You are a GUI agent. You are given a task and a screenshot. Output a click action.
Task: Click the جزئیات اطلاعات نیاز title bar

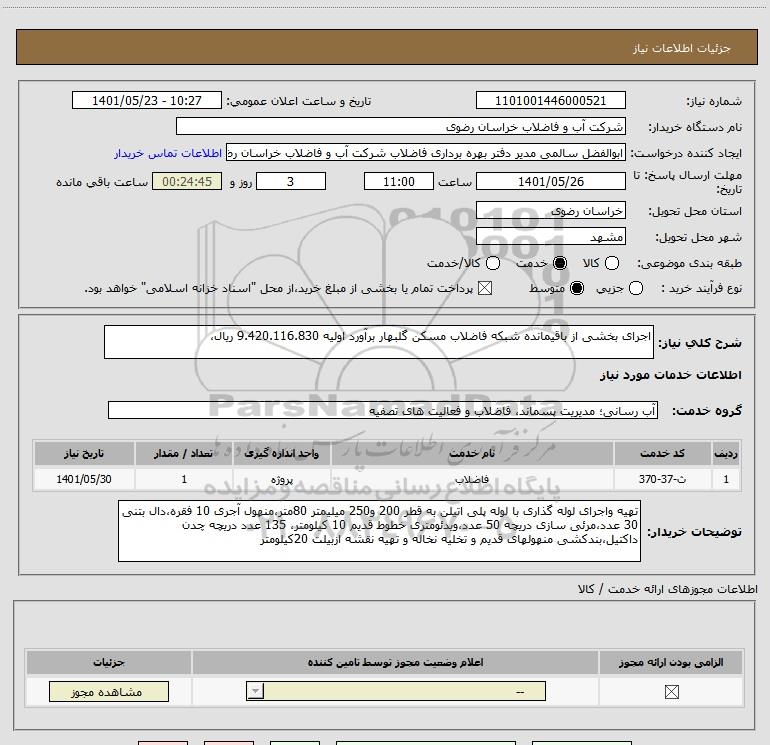[386, 47]
